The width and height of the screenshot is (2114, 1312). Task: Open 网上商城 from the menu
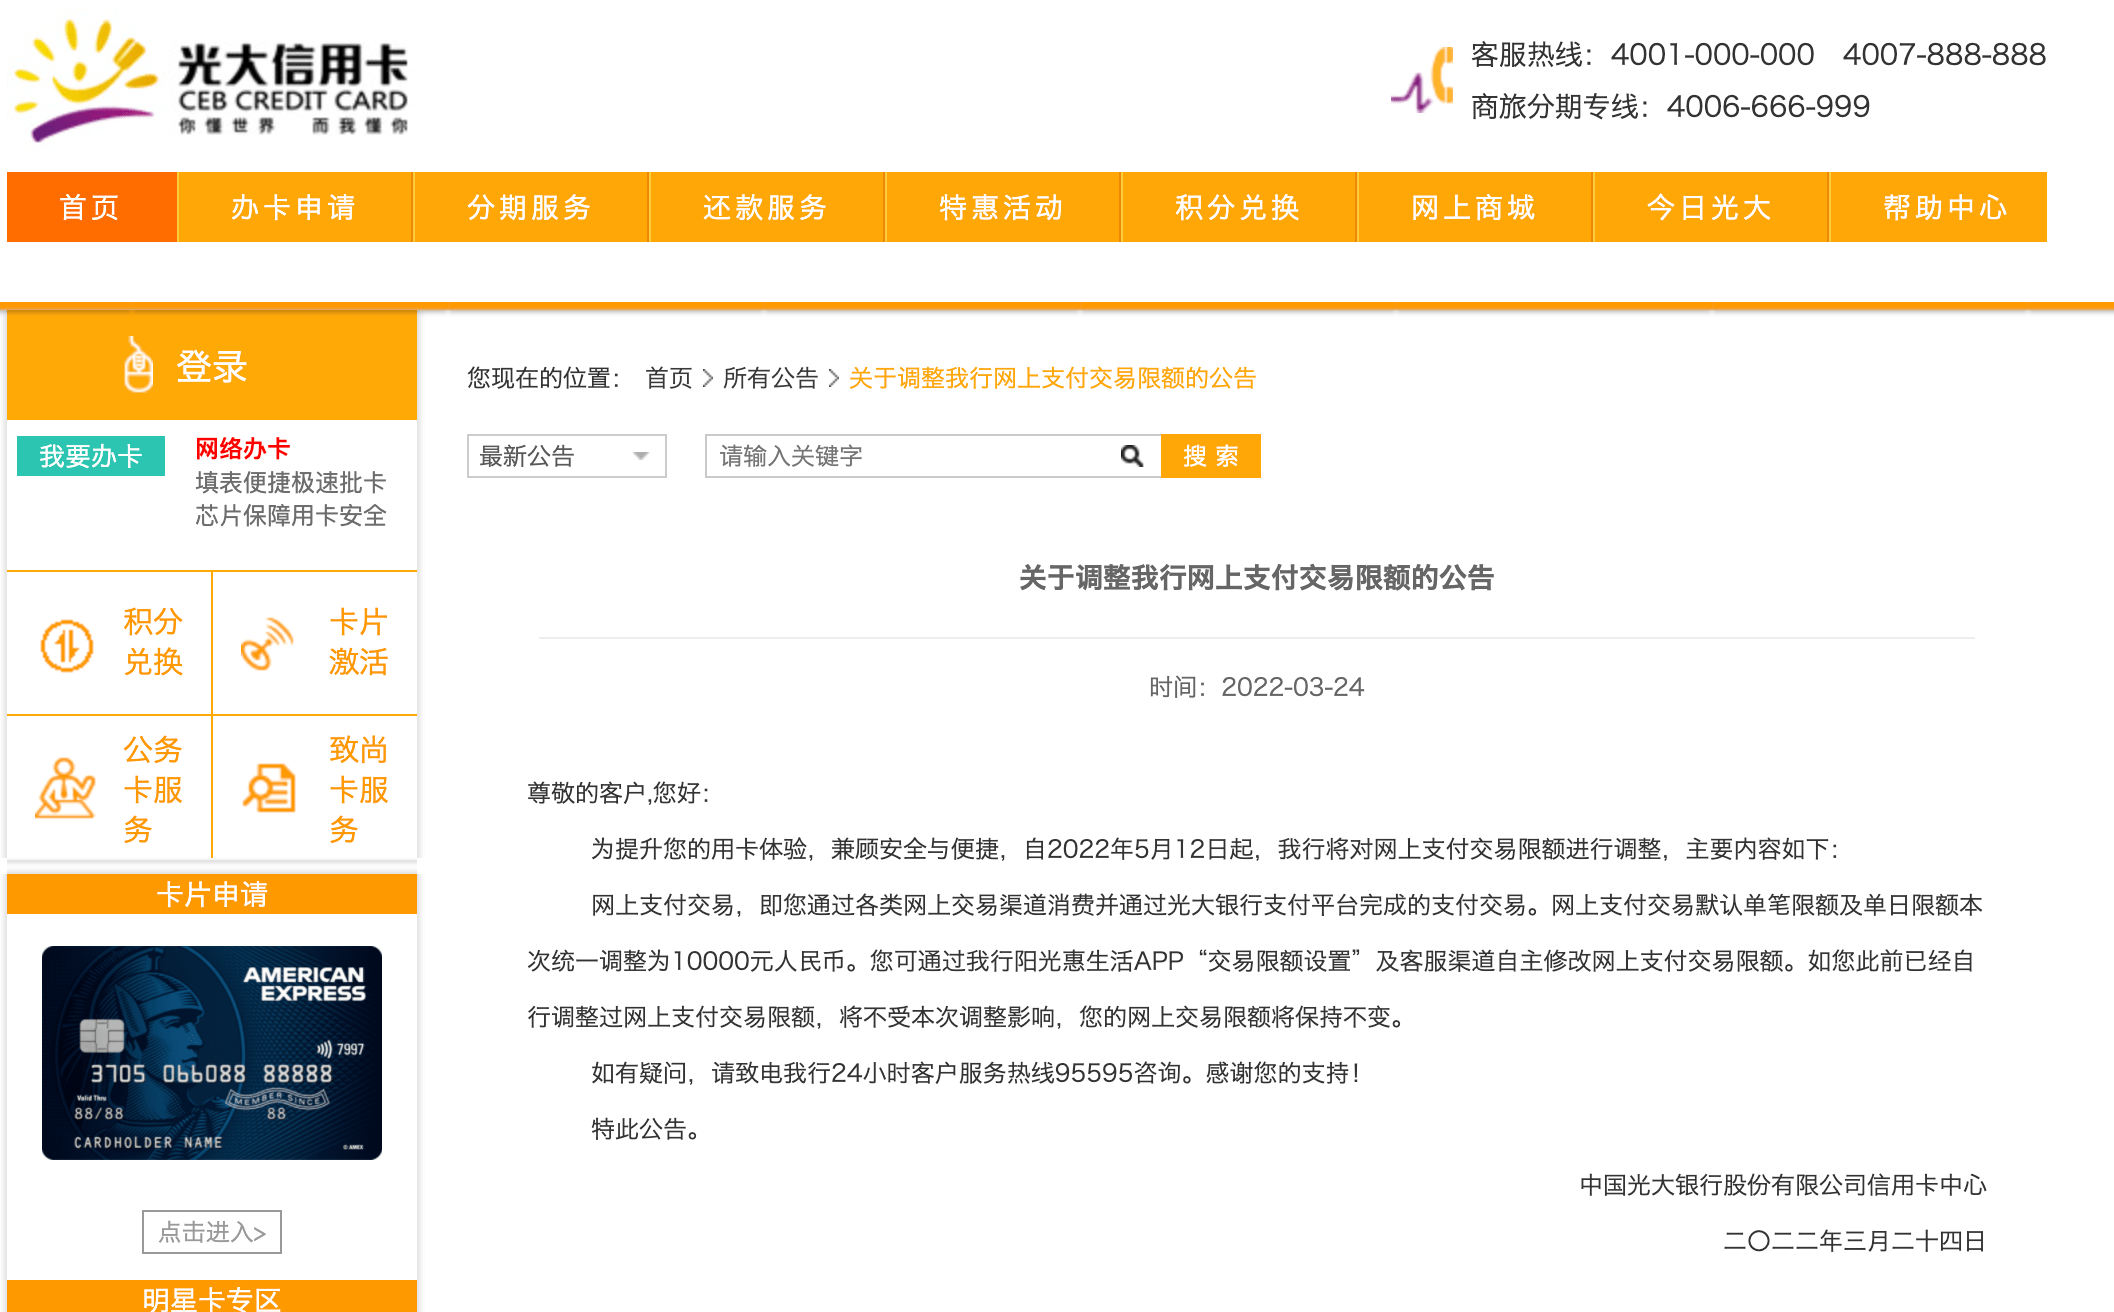1473,207
